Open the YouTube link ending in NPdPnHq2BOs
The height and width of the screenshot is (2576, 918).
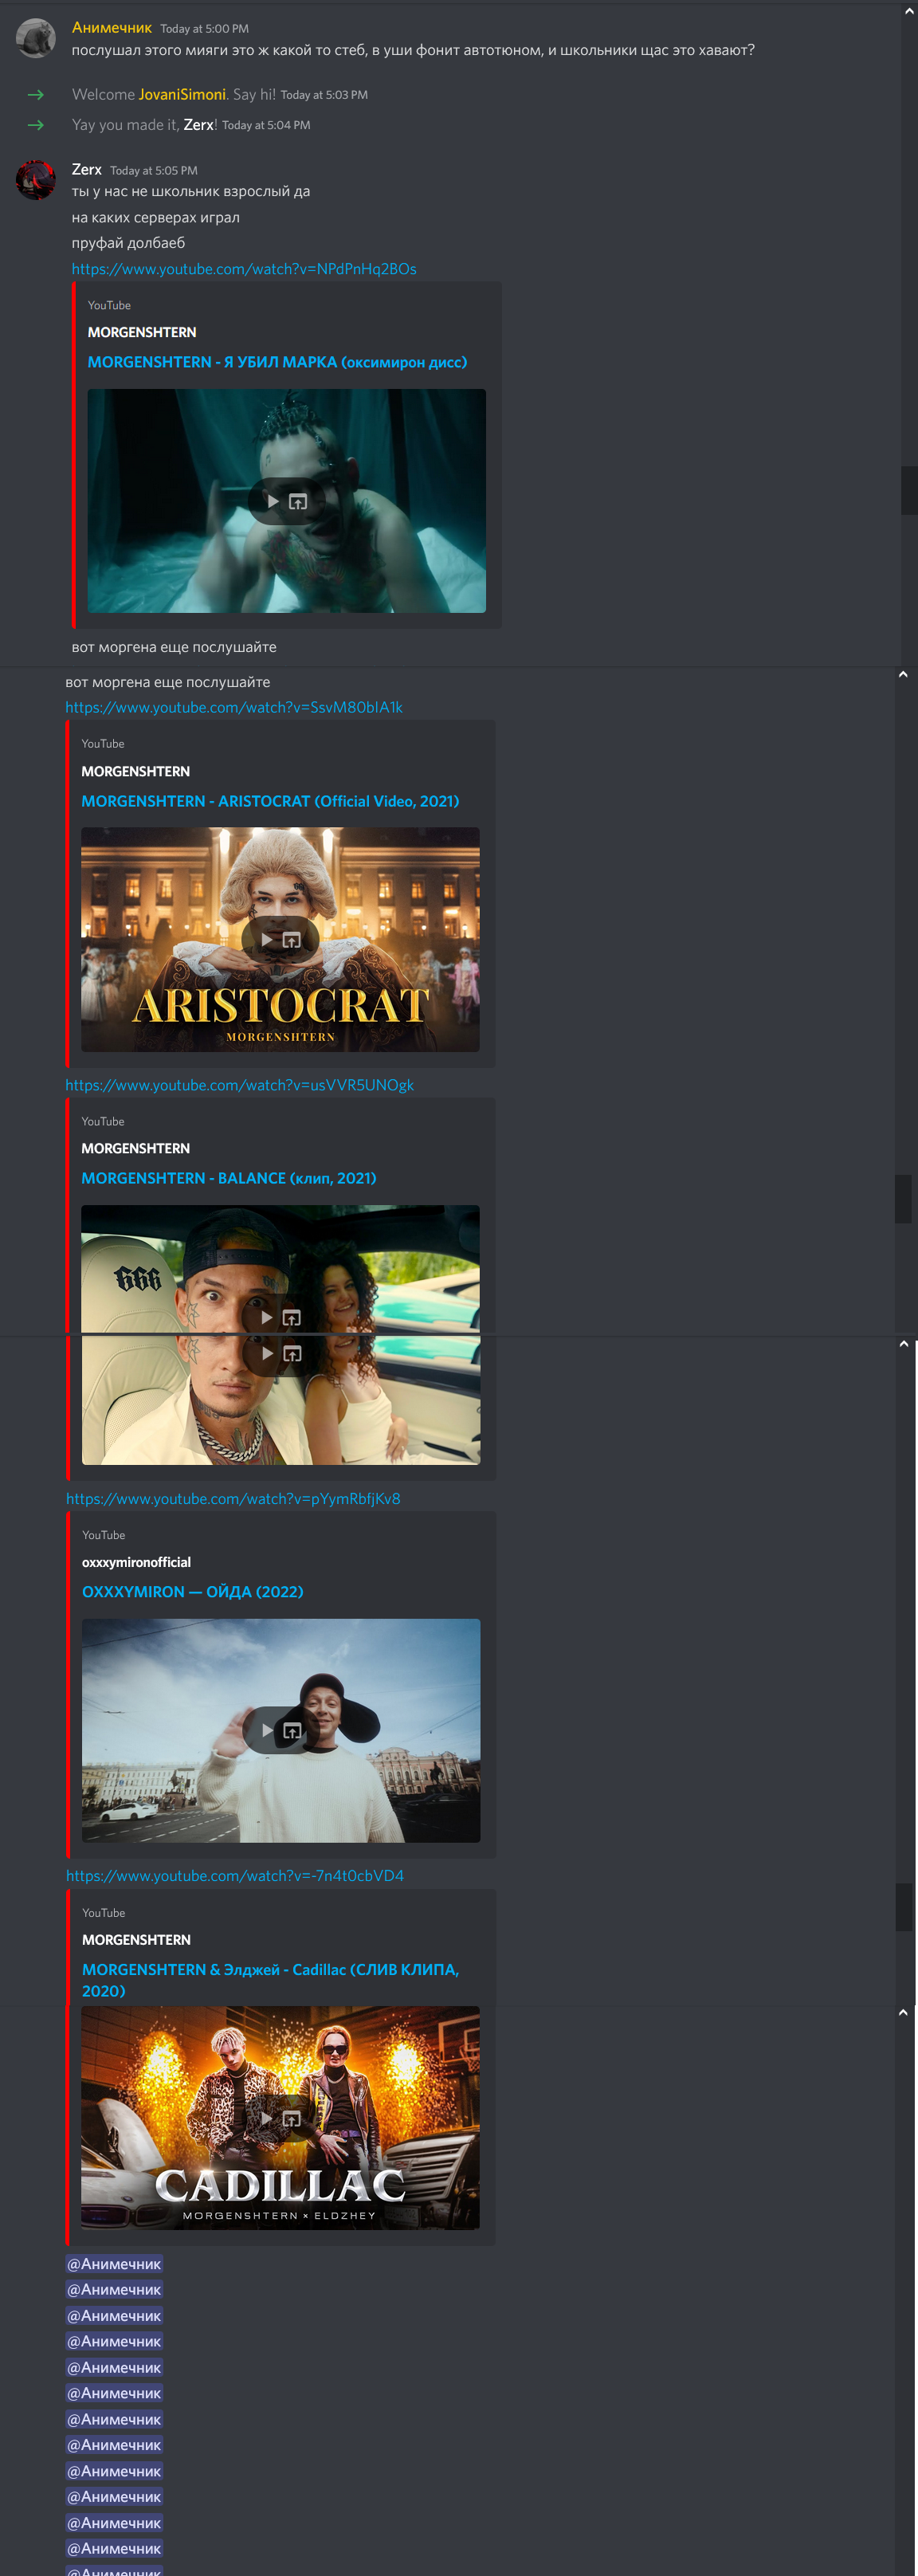pyautogui.click(x=244, y=268)
